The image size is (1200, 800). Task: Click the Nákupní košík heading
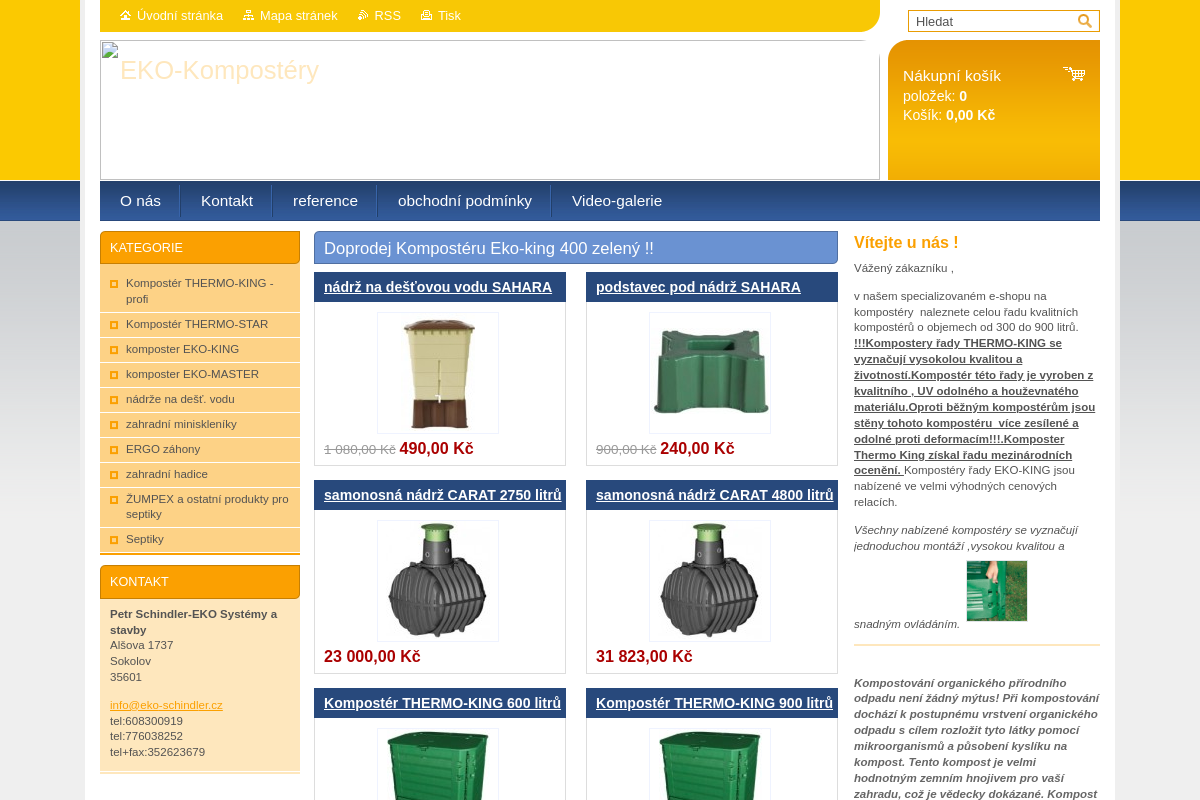[x=952, y=76]
